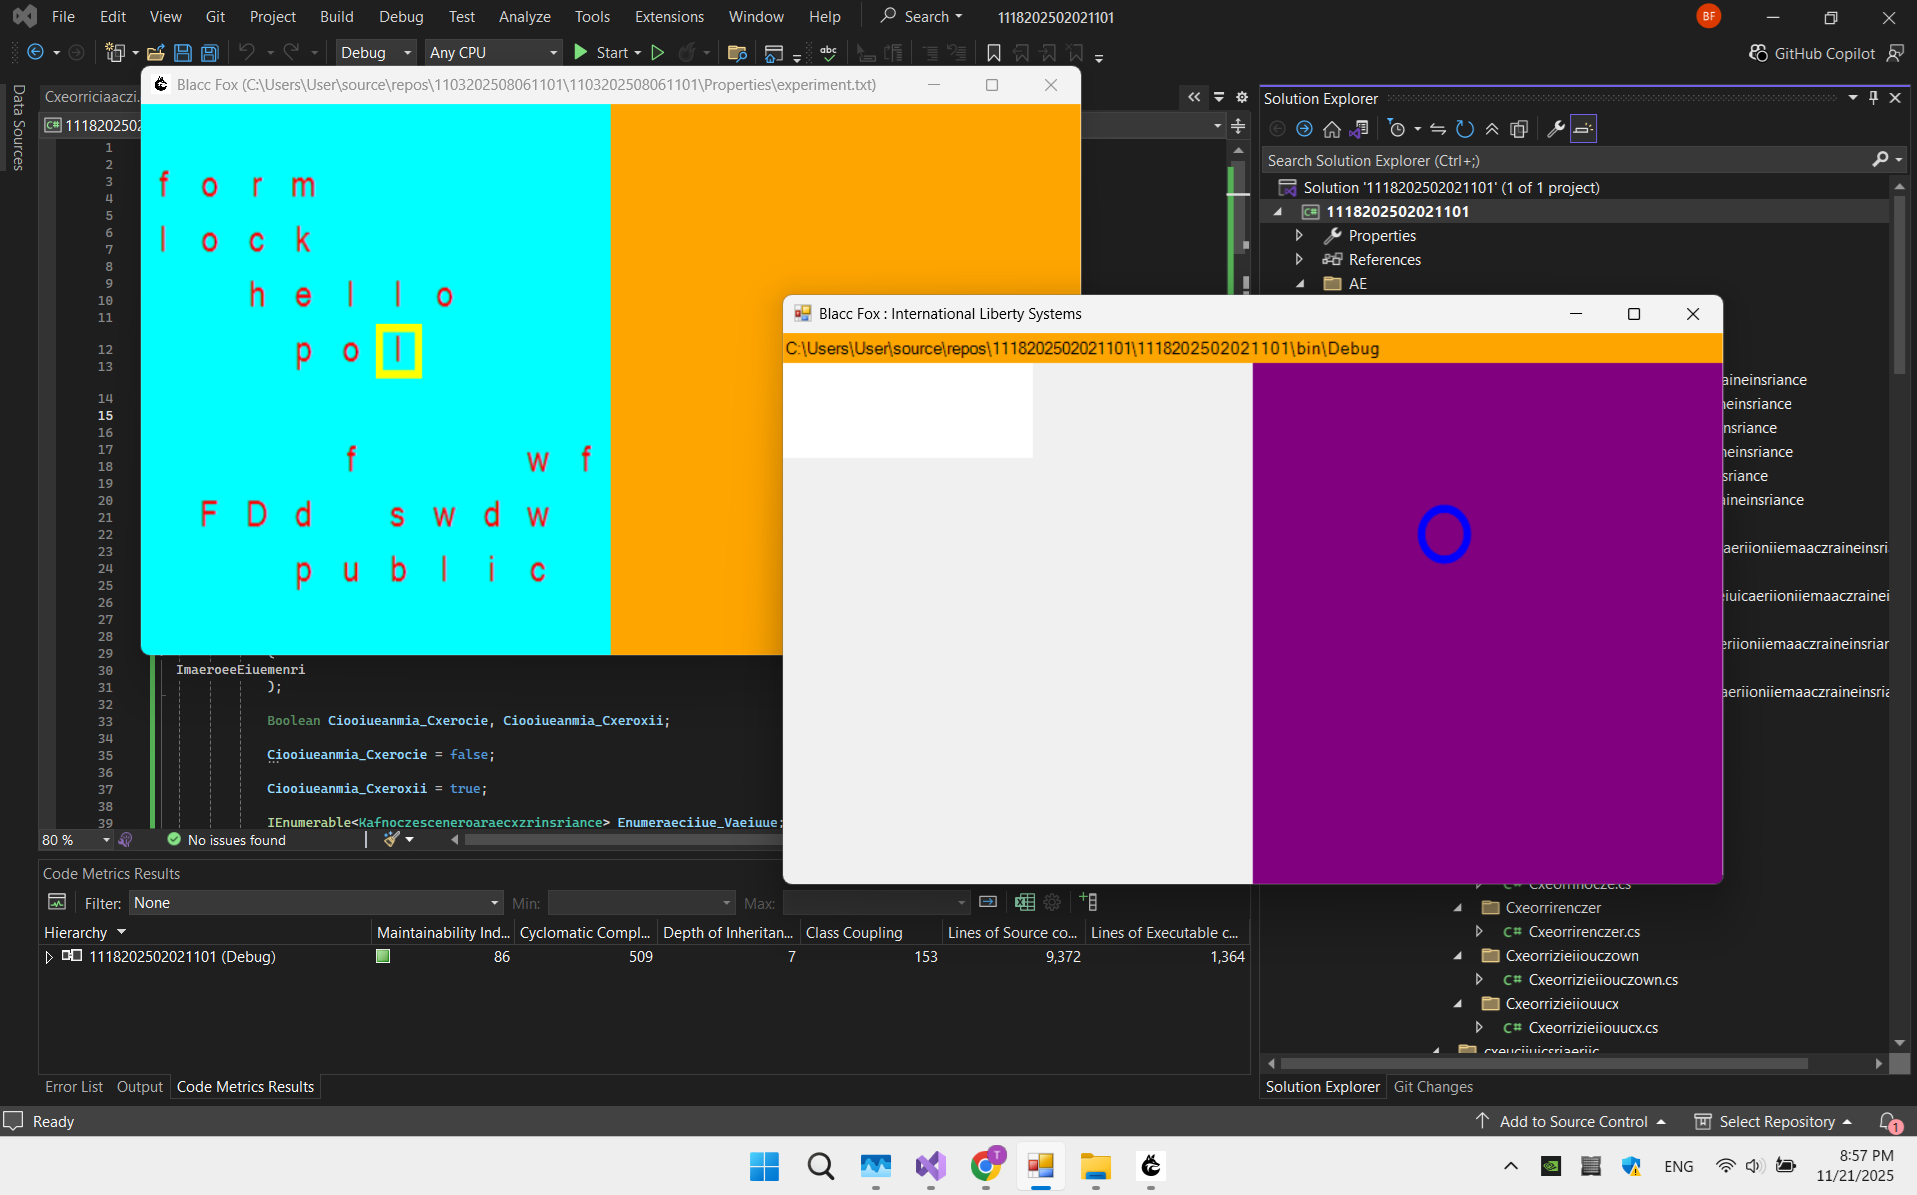This screenshot has height=1195, width=1917.
Task: Open the 80 % zoom level dropdown
Action: coord(75,840)
